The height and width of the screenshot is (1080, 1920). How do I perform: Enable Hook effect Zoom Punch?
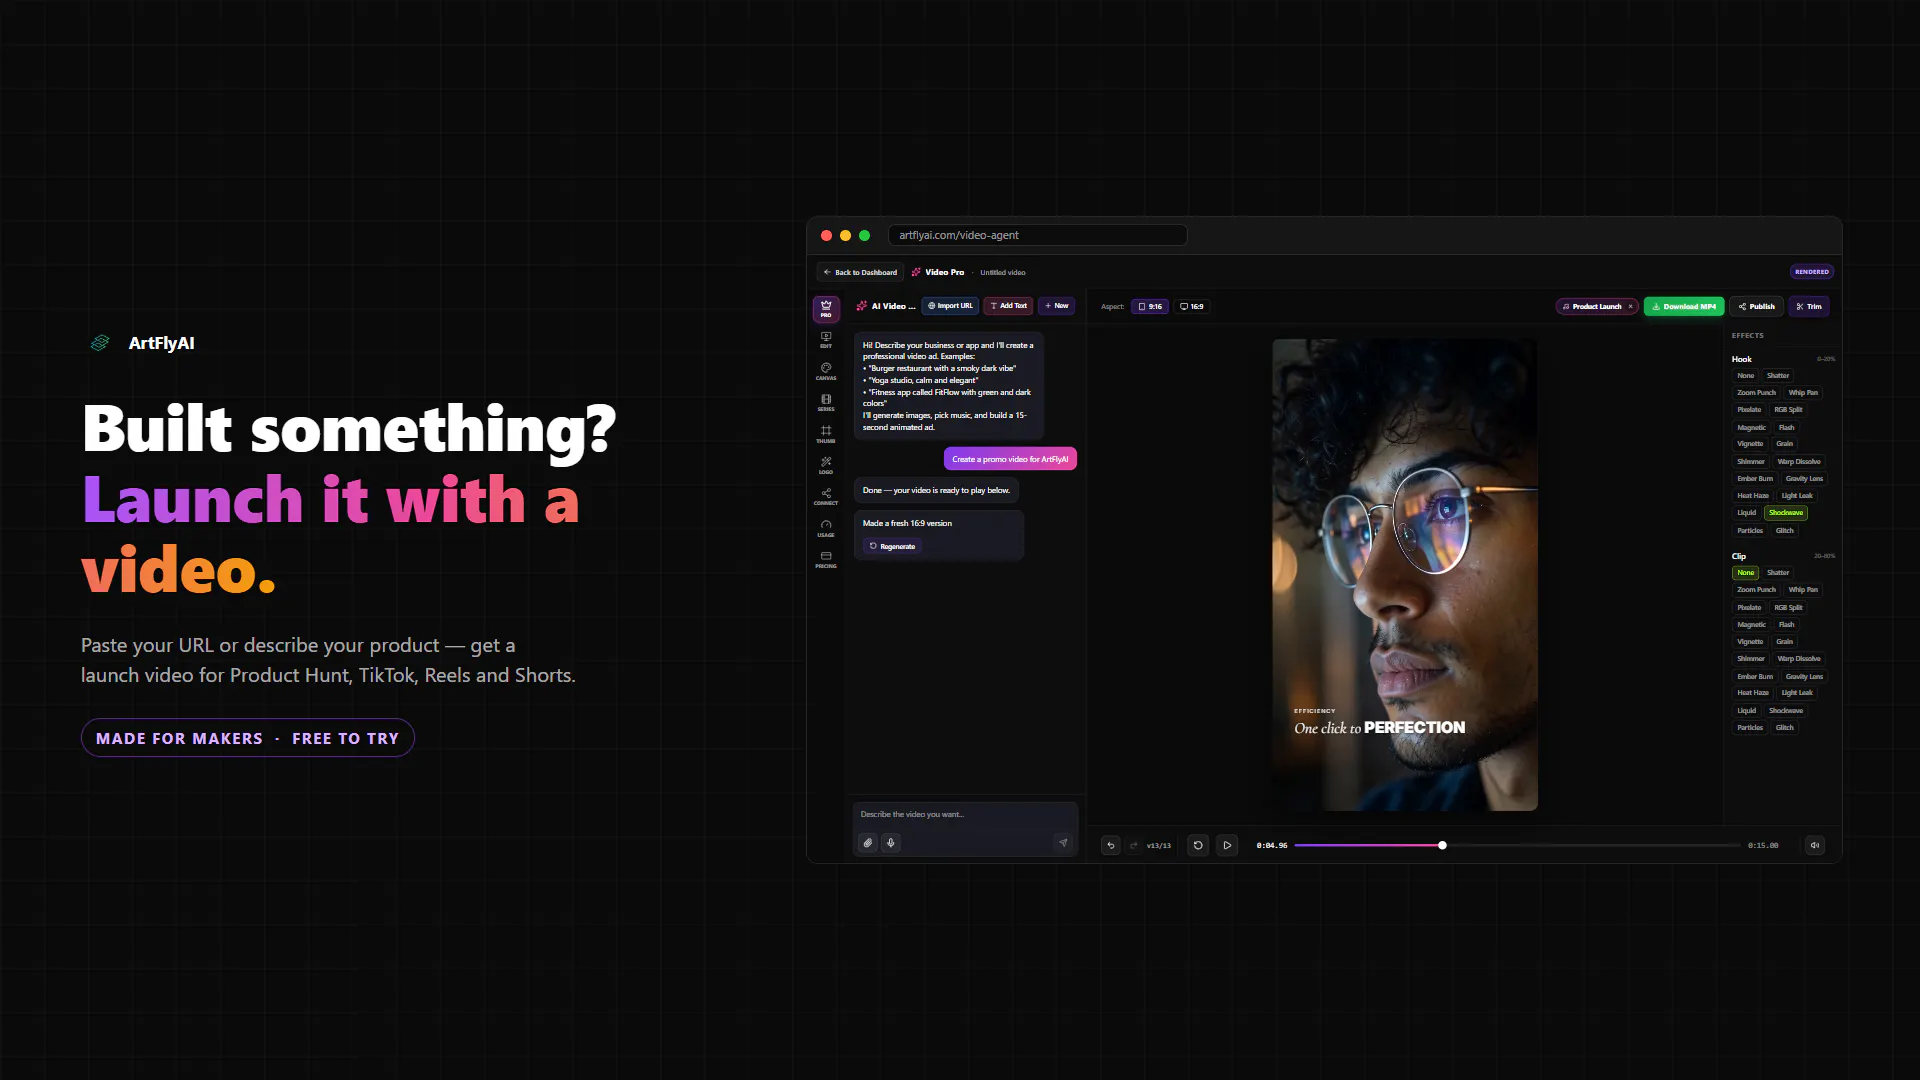click(1757, 393)
